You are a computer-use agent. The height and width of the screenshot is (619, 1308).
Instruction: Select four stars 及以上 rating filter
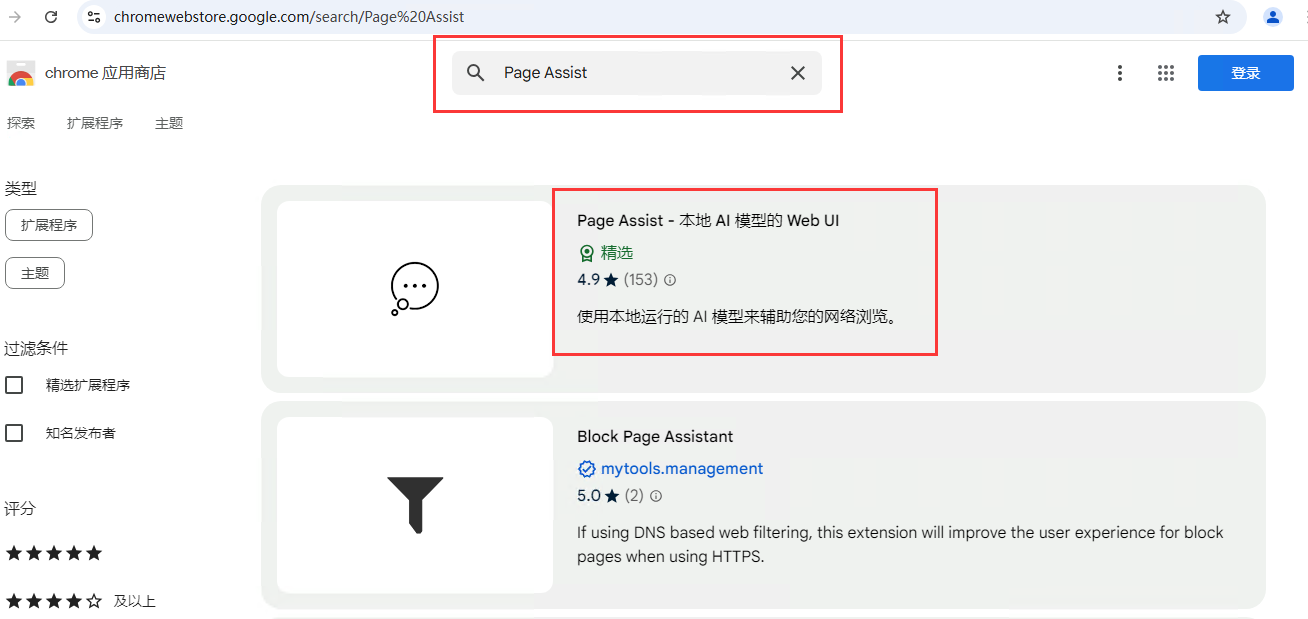[81, 601]
